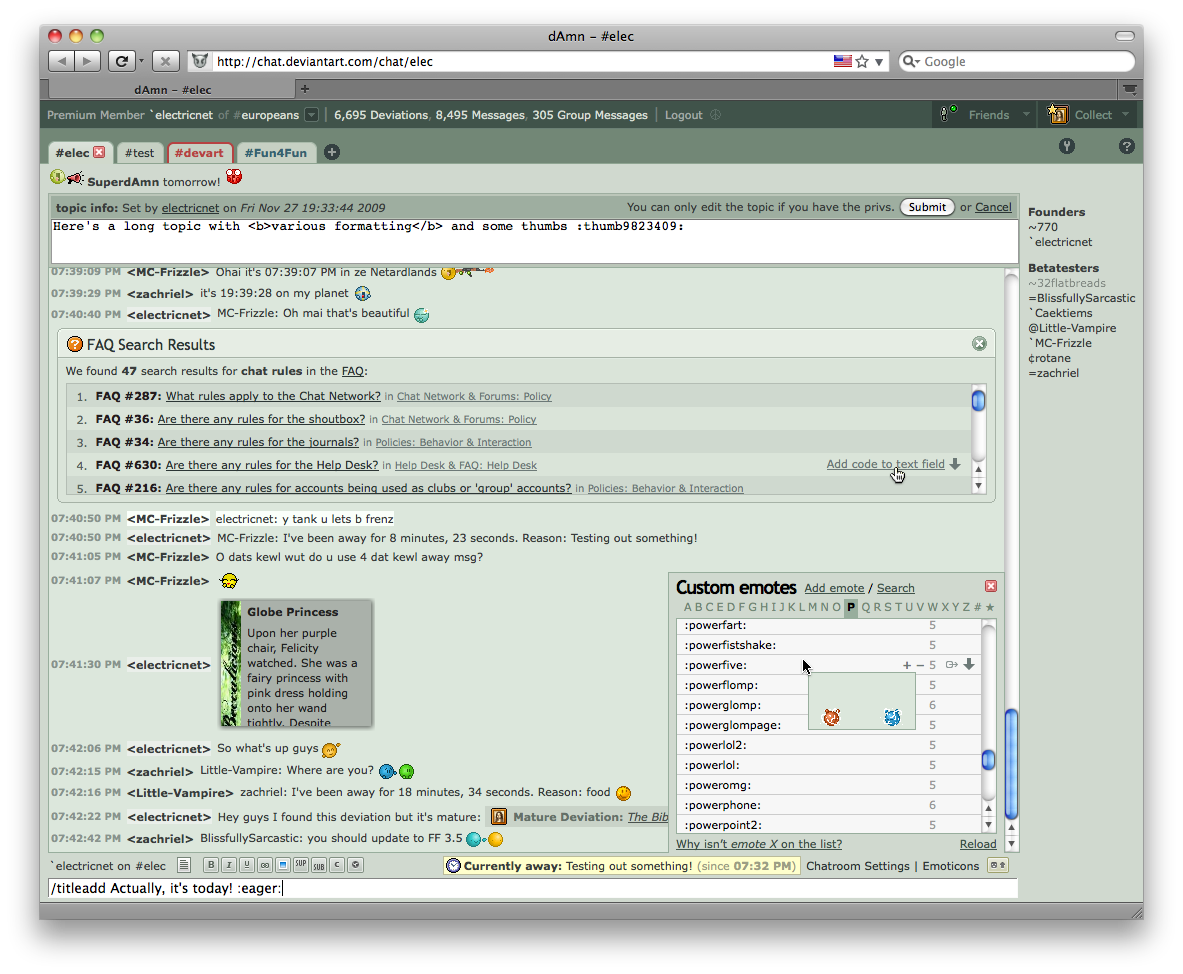Open the reload button dropdown arrow
This screenshot has height=974, width=1183.
click(x=141, y=61)
